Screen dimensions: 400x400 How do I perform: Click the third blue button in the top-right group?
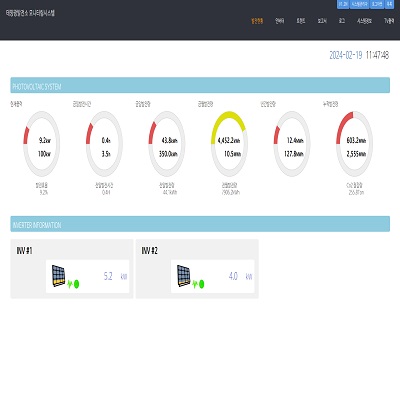(x=377, y=4)
